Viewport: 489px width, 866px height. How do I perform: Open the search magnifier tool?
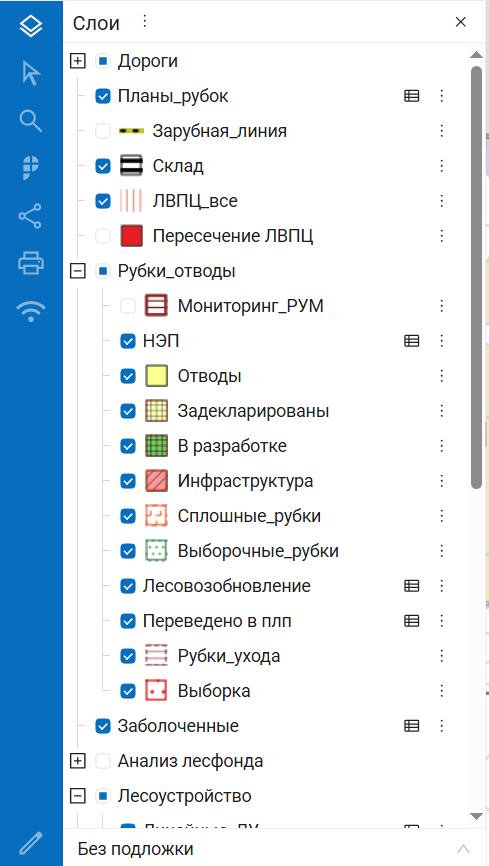(x=31, y=120)
